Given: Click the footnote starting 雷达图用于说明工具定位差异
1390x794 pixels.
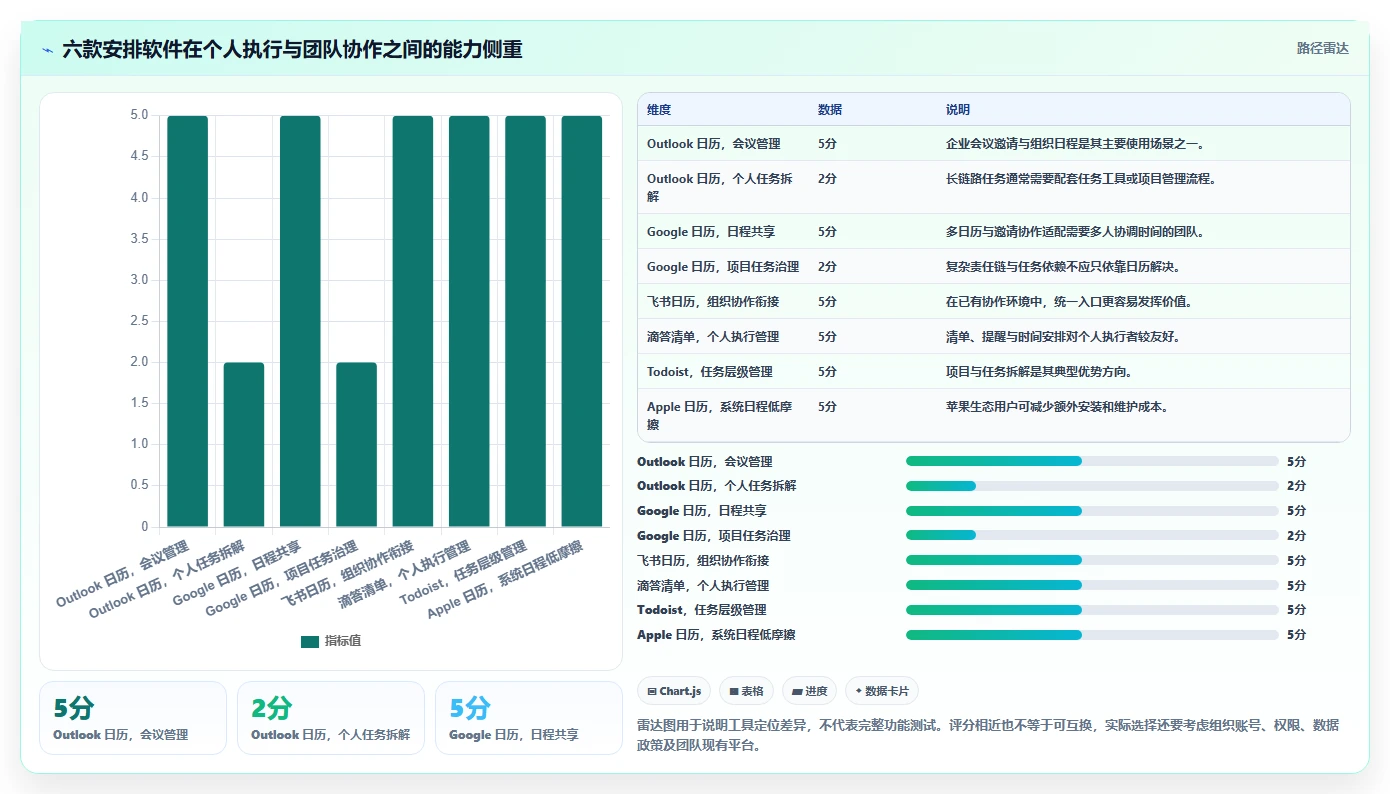Looking at the screenshot, I should point(987,735).
